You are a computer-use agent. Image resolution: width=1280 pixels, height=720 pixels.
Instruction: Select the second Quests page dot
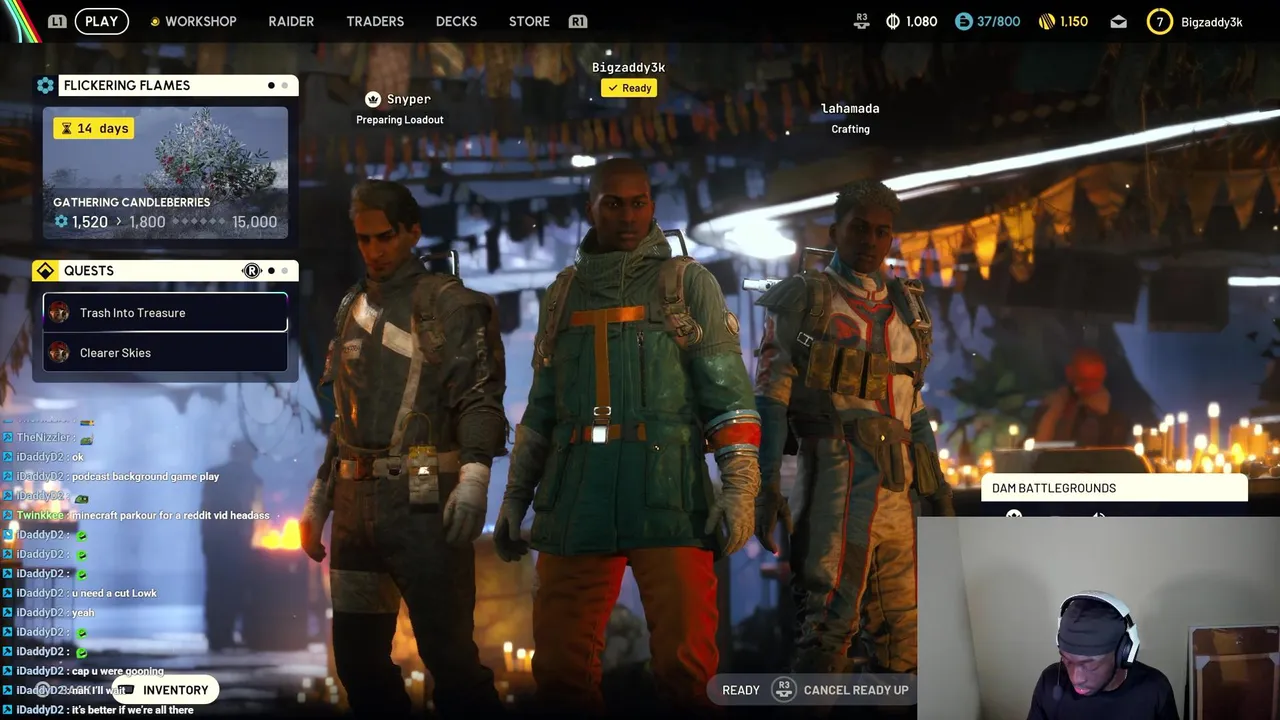tap(284, 270)
